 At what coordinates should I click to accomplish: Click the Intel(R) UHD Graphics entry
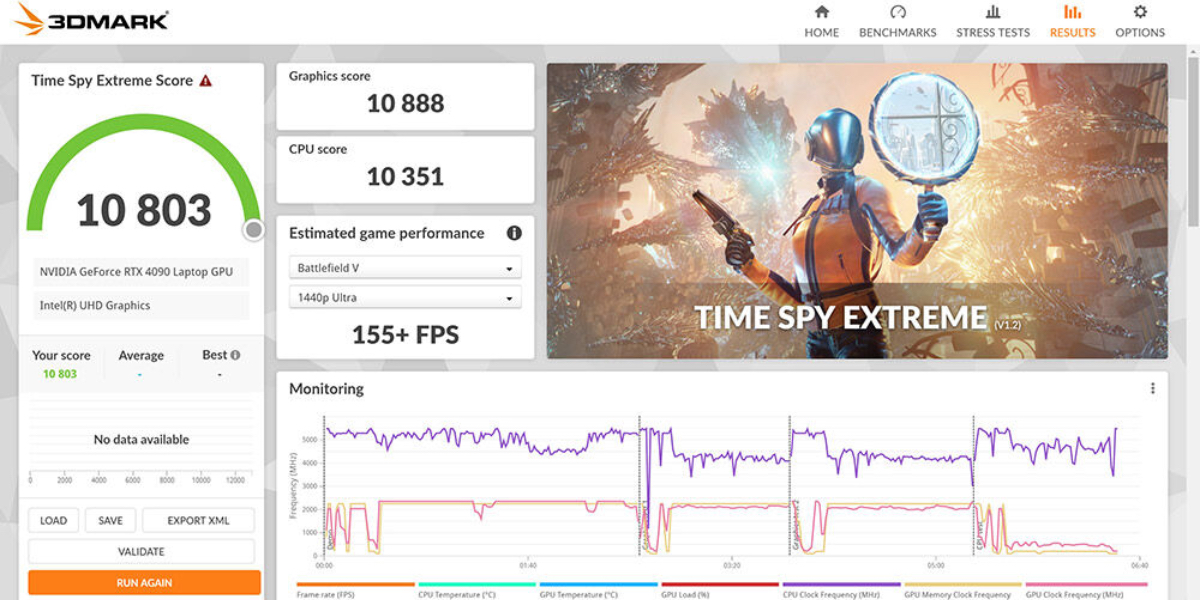click(x=141, y=306)
